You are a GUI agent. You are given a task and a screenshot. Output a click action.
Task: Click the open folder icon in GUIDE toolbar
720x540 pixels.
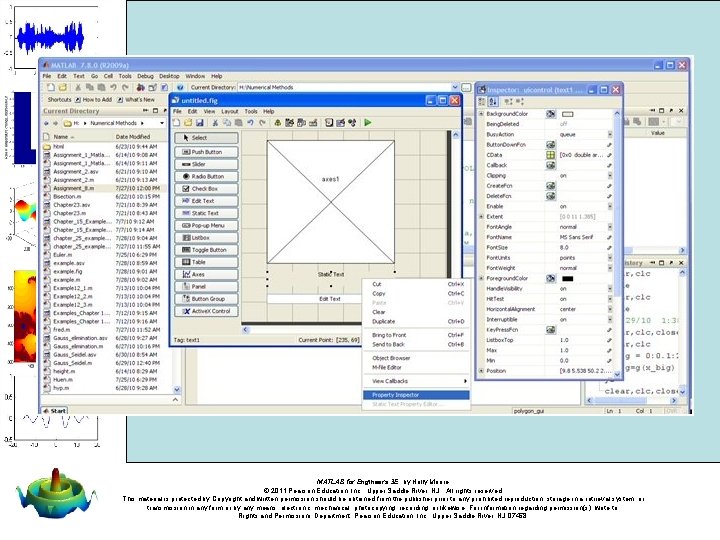pos(188,123)
